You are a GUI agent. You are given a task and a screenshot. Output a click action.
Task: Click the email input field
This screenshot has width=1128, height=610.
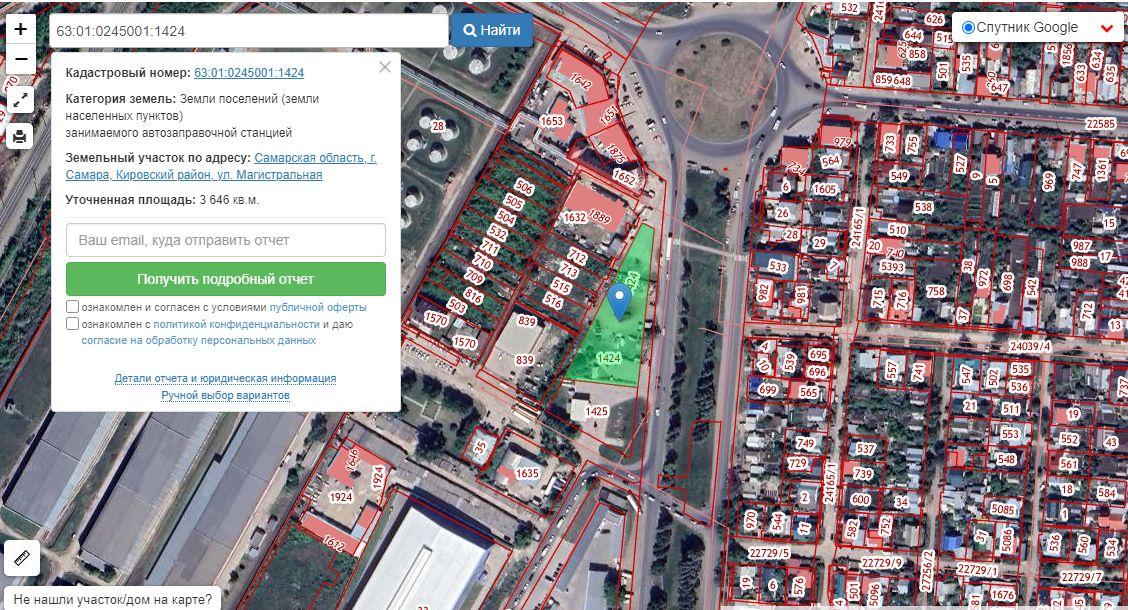point(226,240)
